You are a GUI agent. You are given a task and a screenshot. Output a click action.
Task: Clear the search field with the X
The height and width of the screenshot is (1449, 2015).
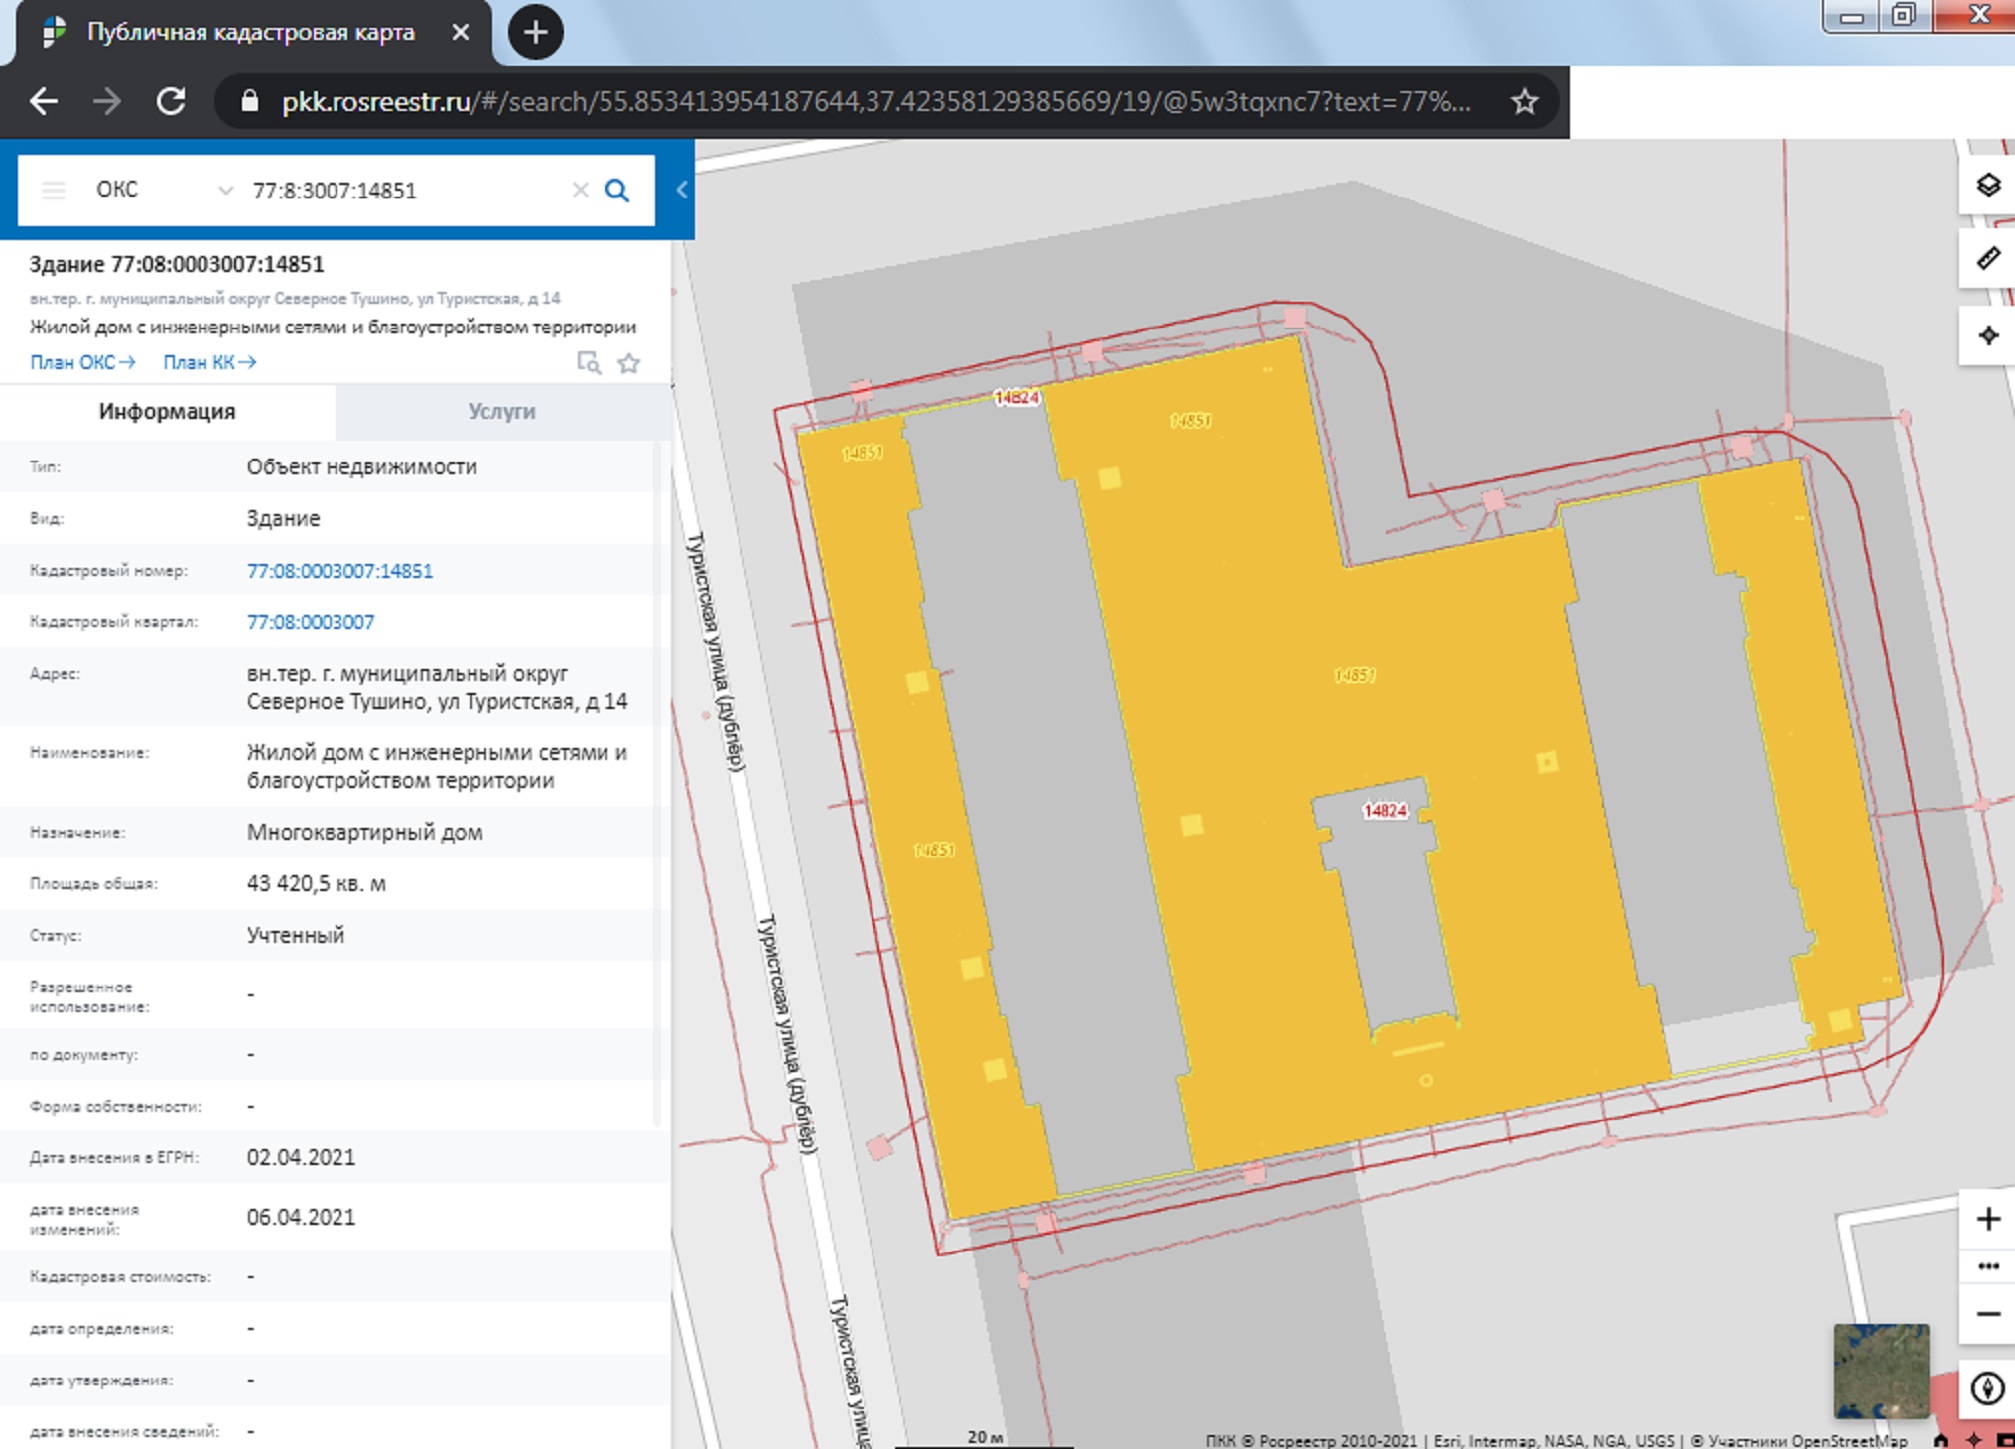(580, 190)
